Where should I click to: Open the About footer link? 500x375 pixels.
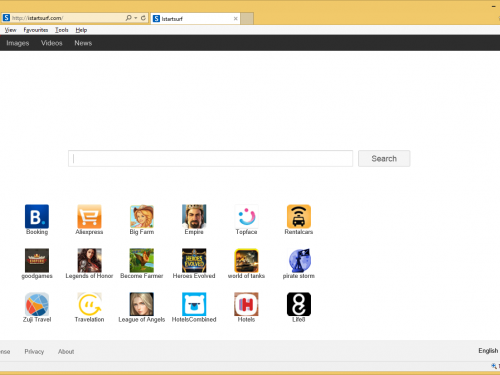pos(66,351)
